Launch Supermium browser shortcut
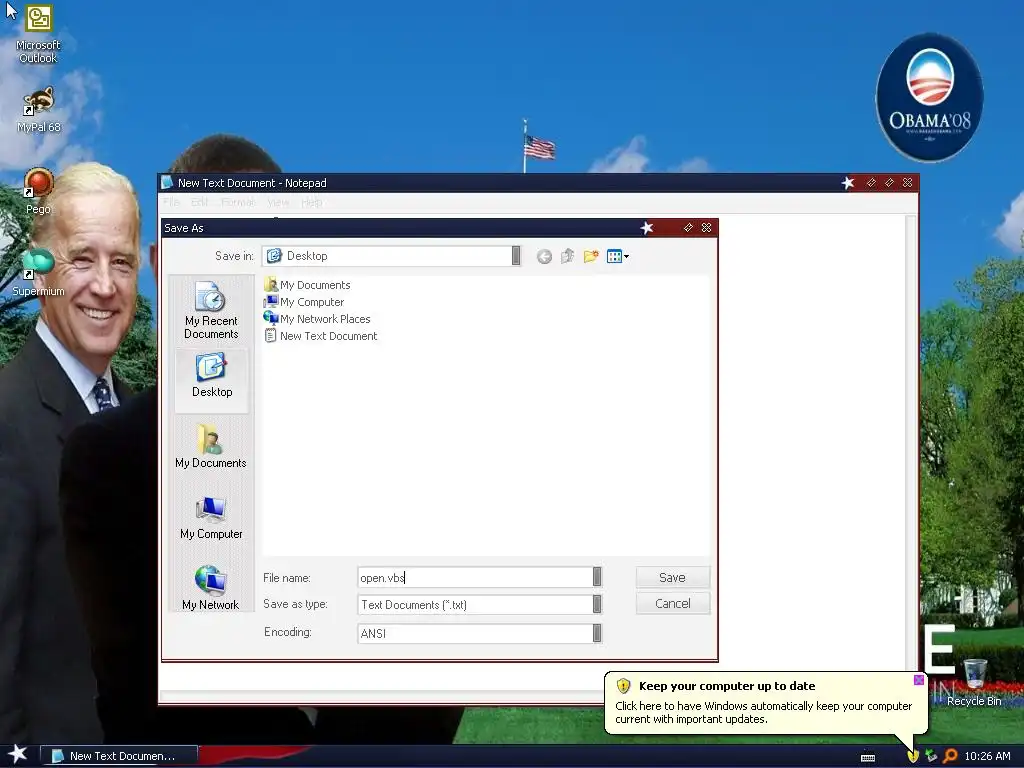The image size is (1024, 768). [38, 272]
